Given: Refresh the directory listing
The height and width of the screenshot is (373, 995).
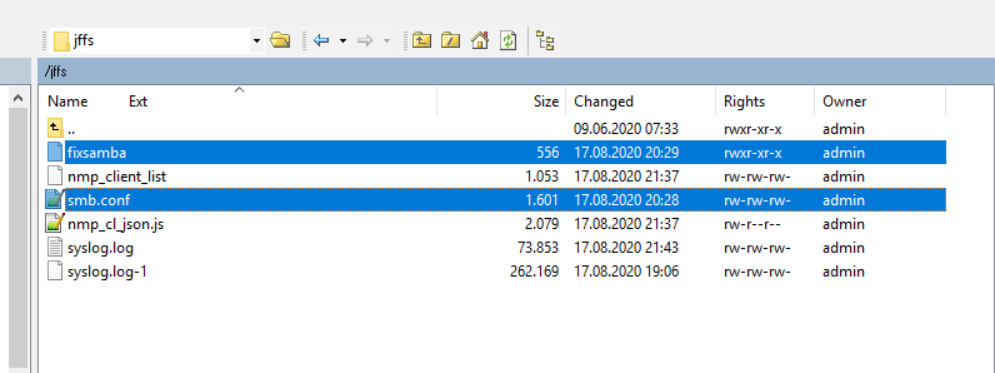Looking at the screenshot, I should pos(508,41).
